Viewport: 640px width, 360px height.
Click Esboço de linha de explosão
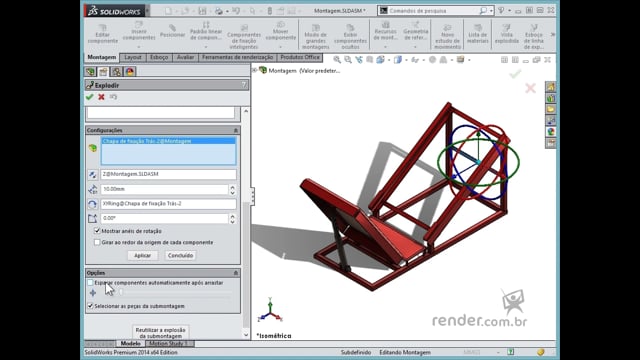click(533, 36)
